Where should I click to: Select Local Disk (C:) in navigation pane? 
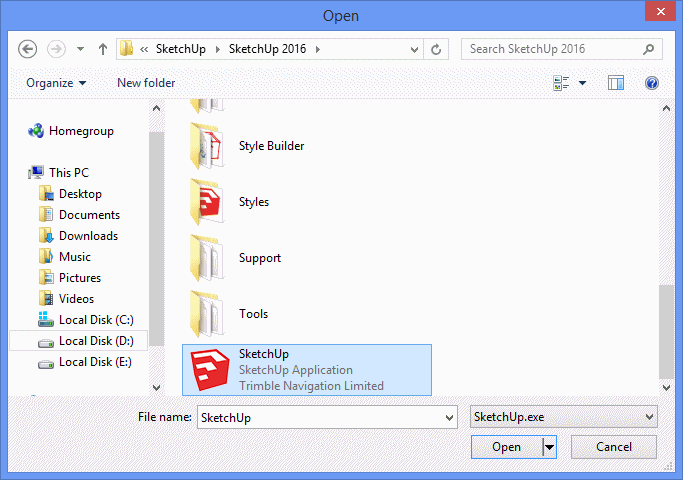click(96, 320)
